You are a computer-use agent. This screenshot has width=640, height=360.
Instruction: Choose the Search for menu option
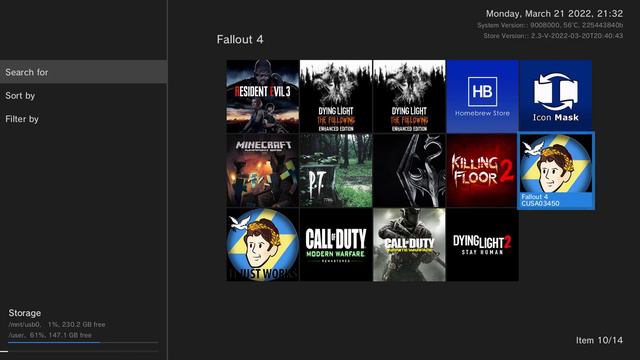83,72
